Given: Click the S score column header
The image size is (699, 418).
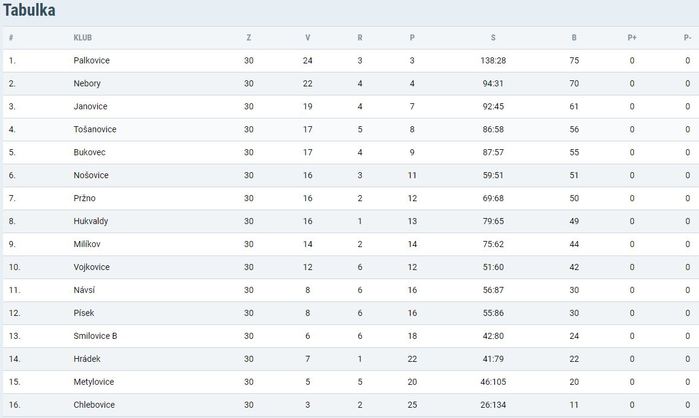Looking at the screenshot, I should click(493, 38).
